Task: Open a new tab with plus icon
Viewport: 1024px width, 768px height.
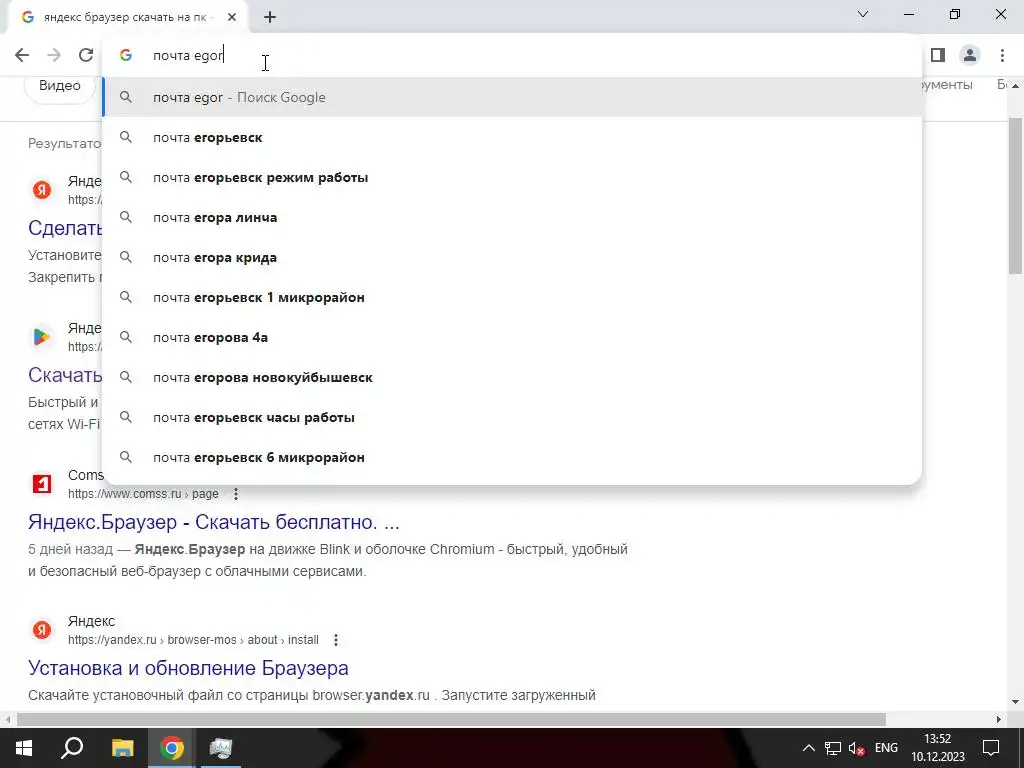Action: click(x=270, y=17)
